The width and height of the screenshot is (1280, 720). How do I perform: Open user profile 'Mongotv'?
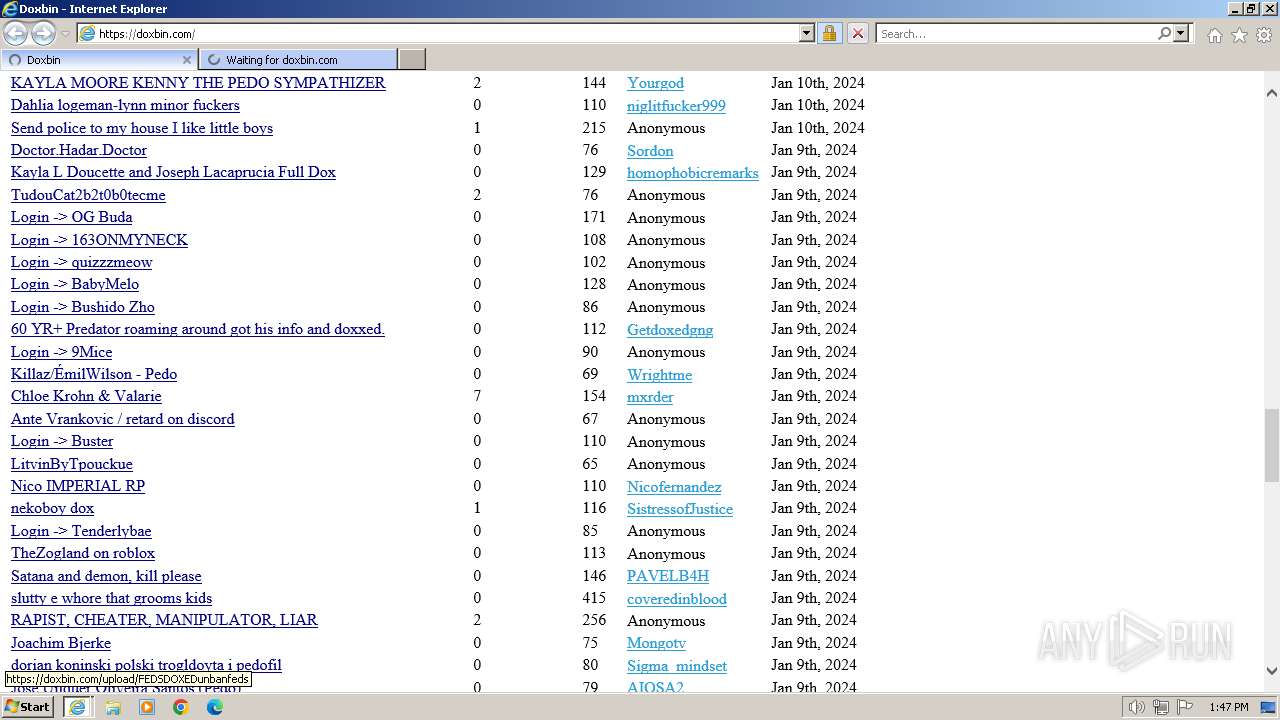tap(656, 643)
